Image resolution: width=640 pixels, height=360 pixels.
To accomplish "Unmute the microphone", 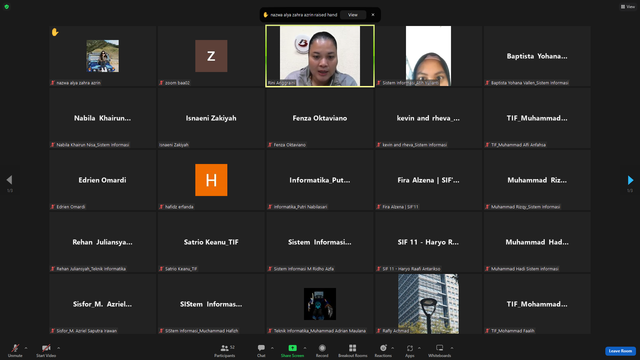I will pos(15,350).
